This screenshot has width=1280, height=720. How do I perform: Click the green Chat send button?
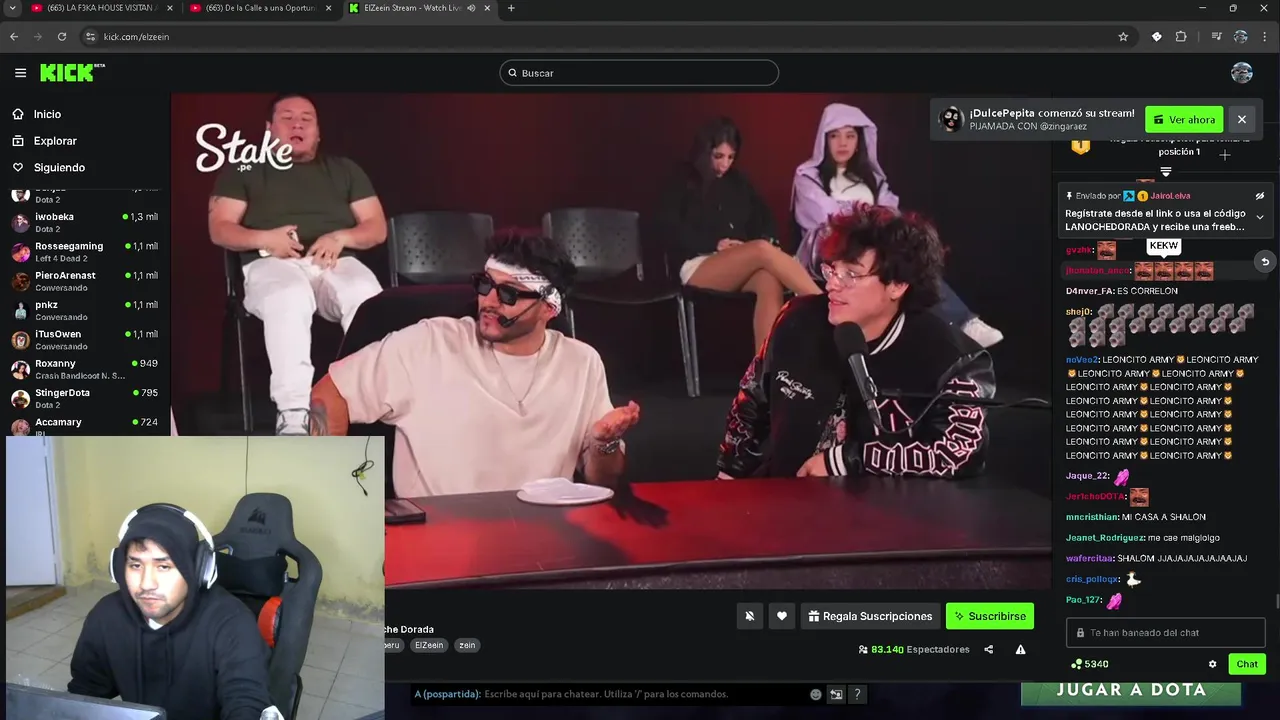(1247, 664)
